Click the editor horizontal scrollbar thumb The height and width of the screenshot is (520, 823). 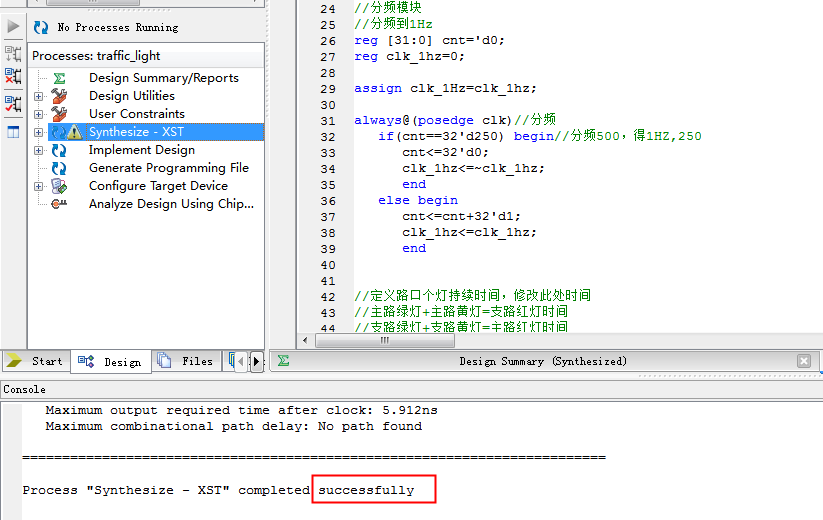[x=385, y=340]
